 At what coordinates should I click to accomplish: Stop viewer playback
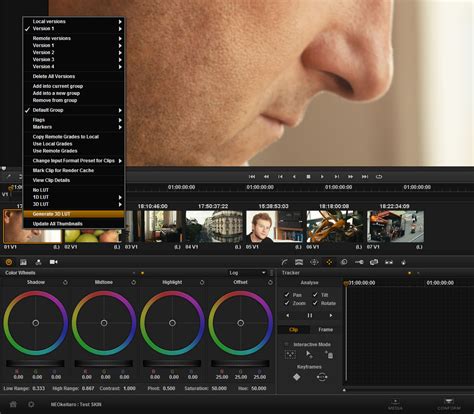308,177
